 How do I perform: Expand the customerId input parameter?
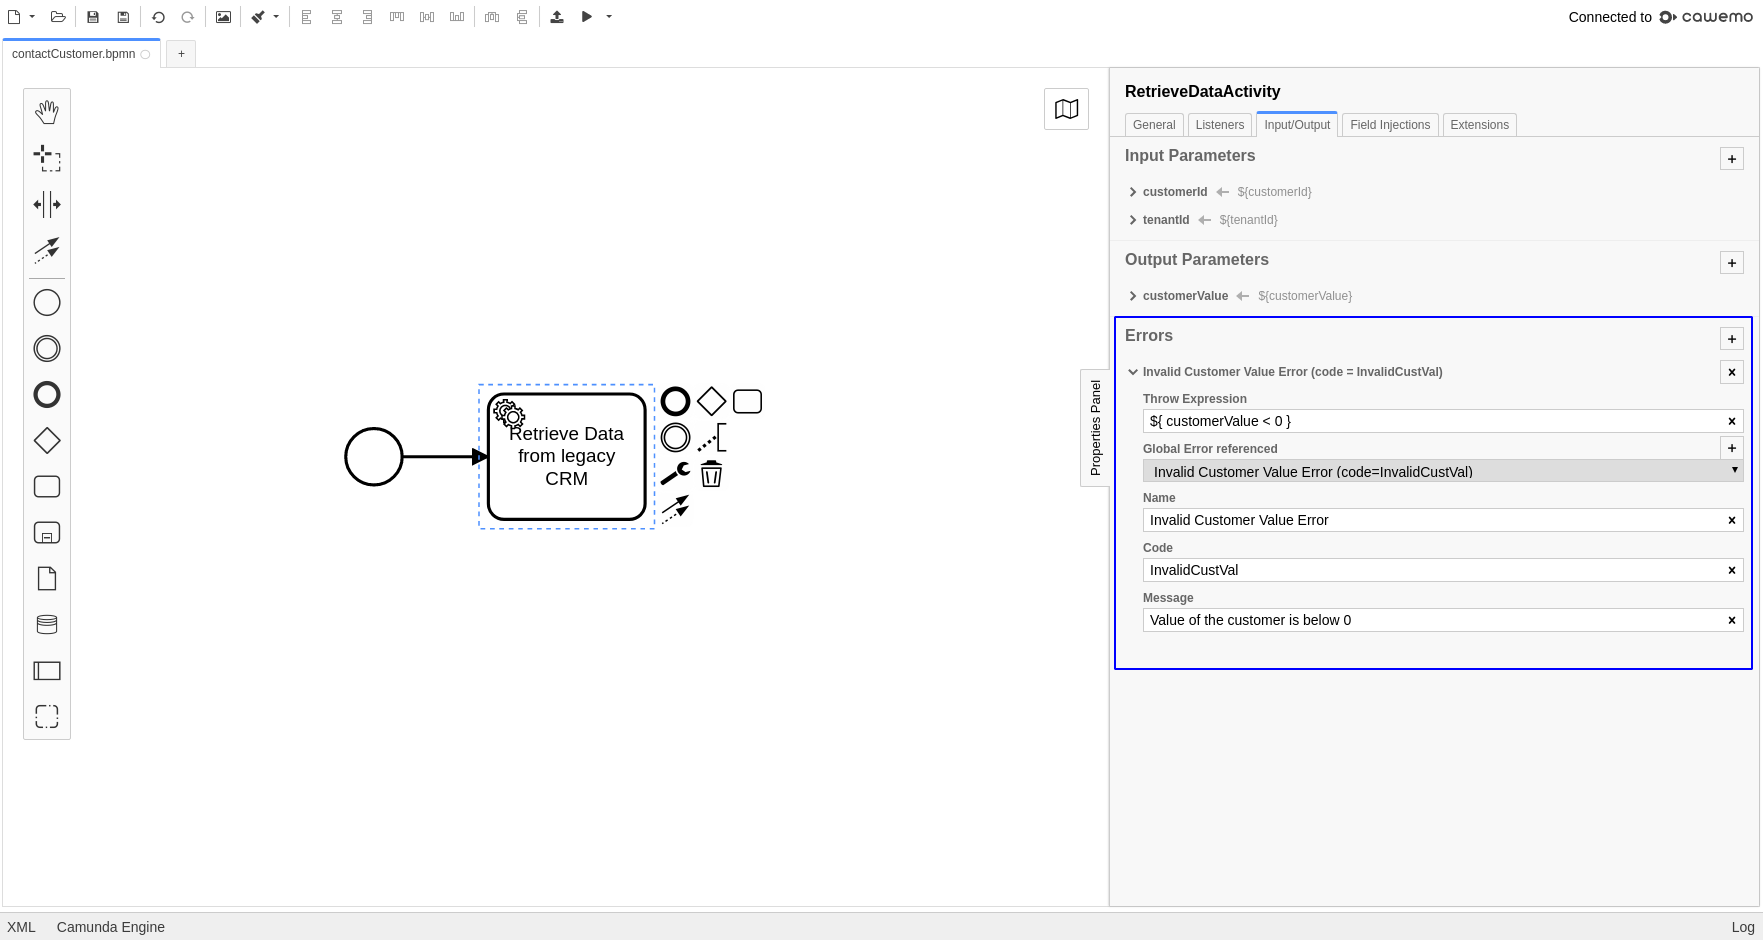point(1133,192)
